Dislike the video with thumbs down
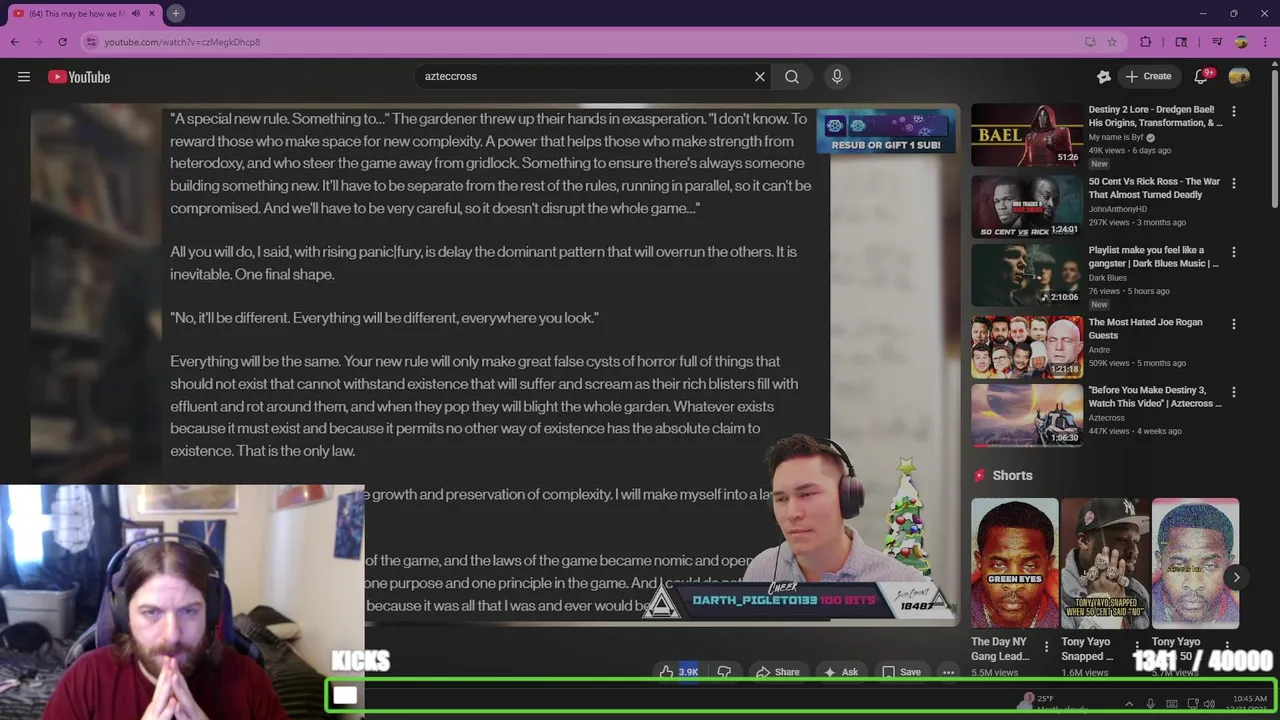This screenshot has height=720, width=1280. pos(724,672)
